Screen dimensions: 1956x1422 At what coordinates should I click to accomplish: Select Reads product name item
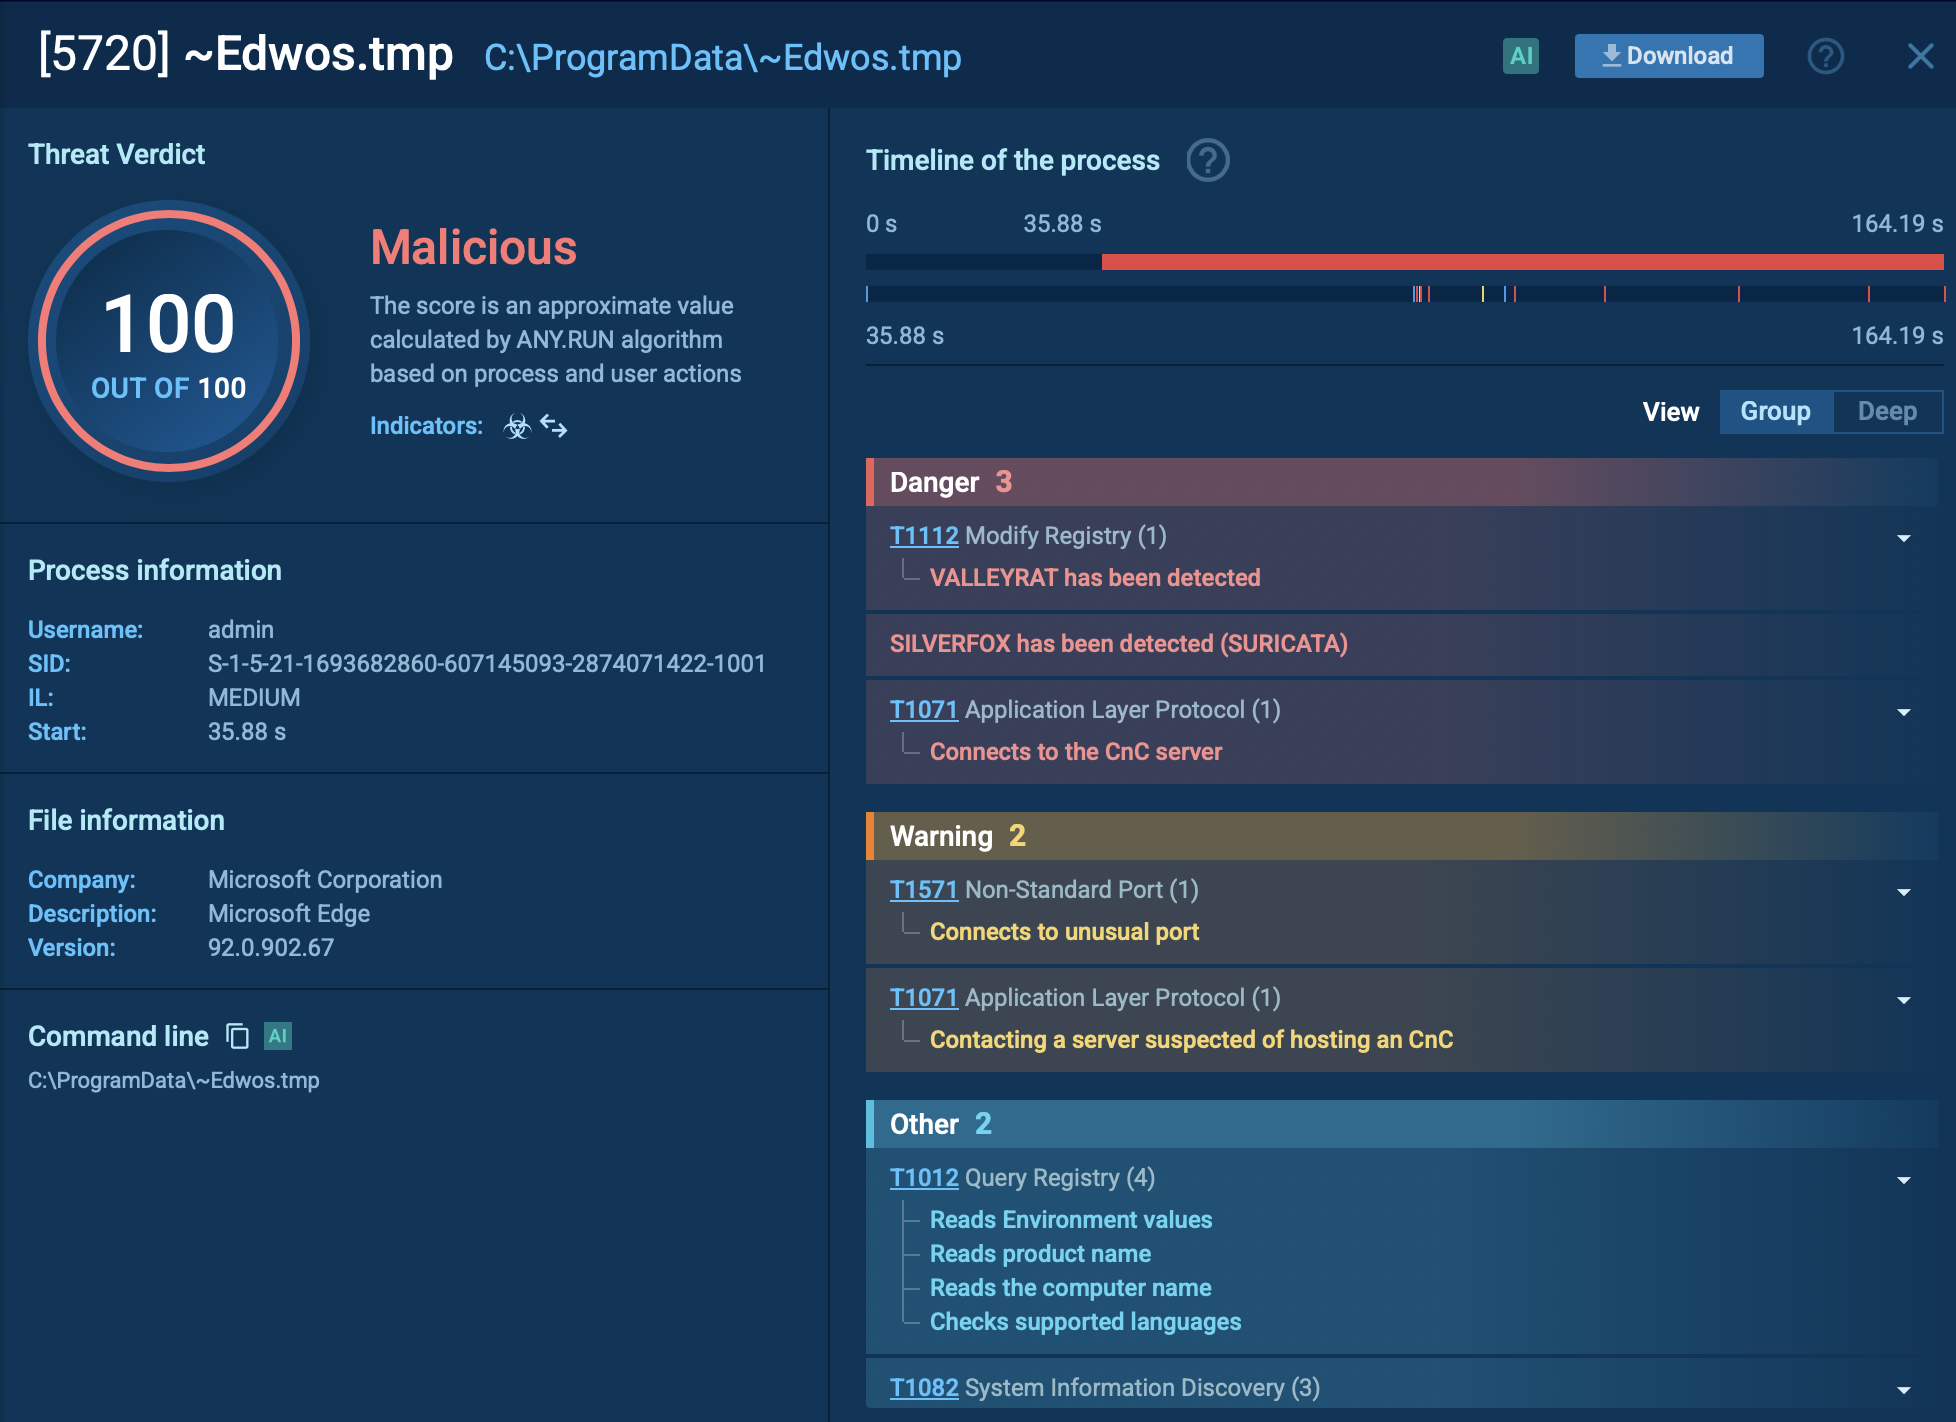[1040, 1254]
